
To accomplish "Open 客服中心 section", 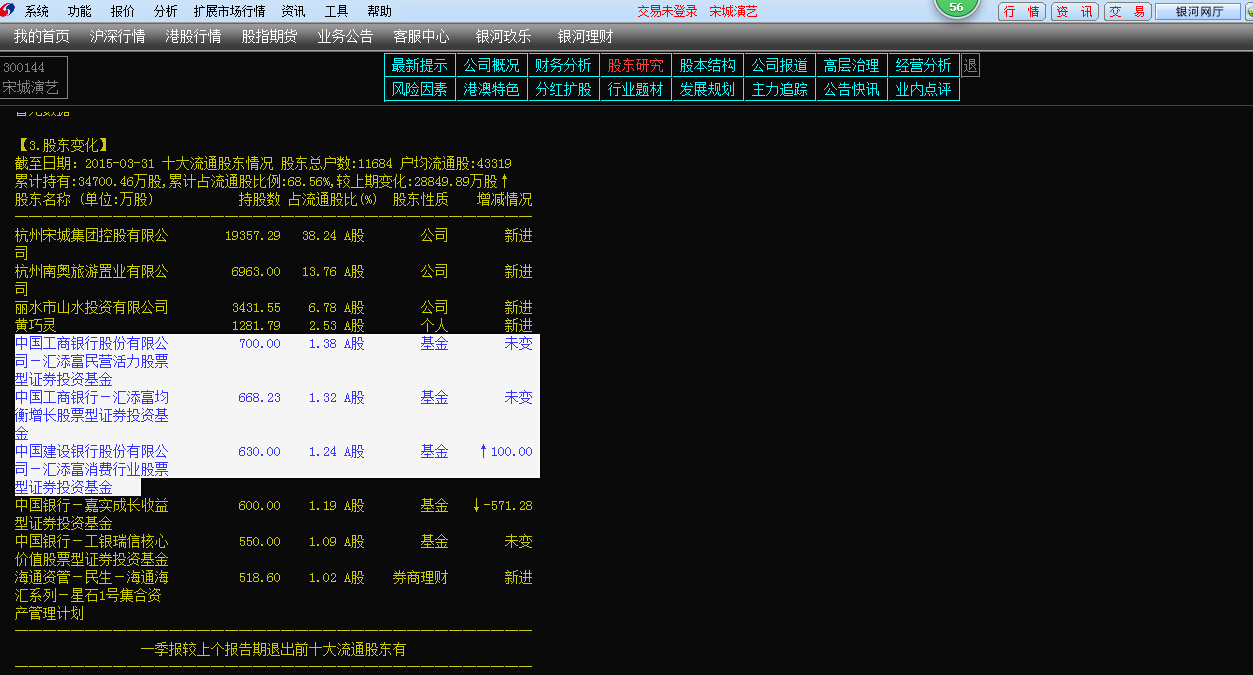I will [x=421, y=37].
